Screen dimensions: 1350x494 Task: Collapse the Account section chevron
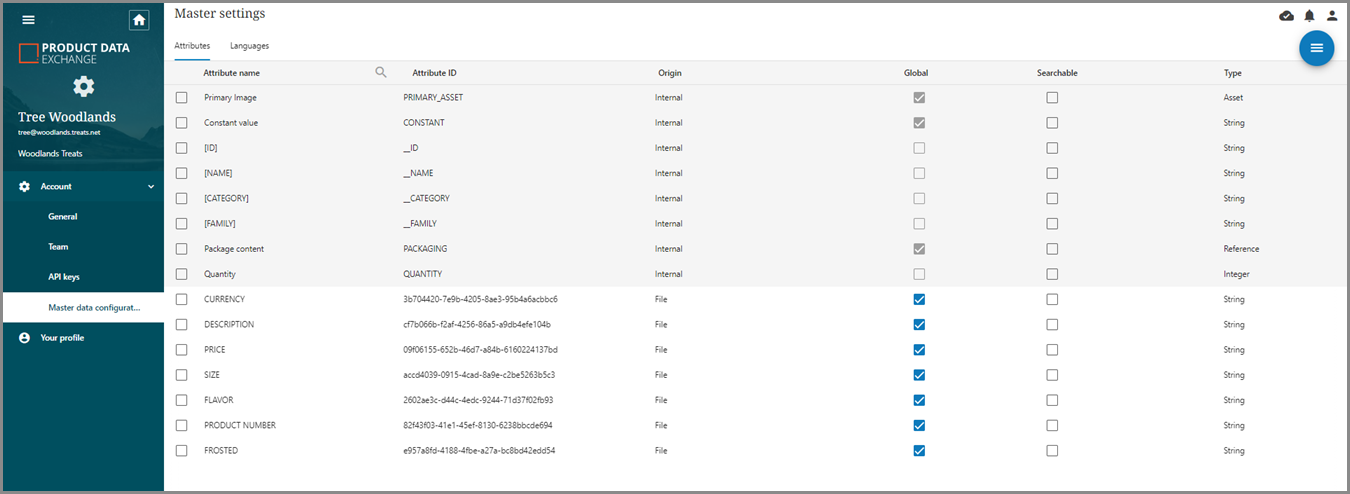tap(151, 187)
